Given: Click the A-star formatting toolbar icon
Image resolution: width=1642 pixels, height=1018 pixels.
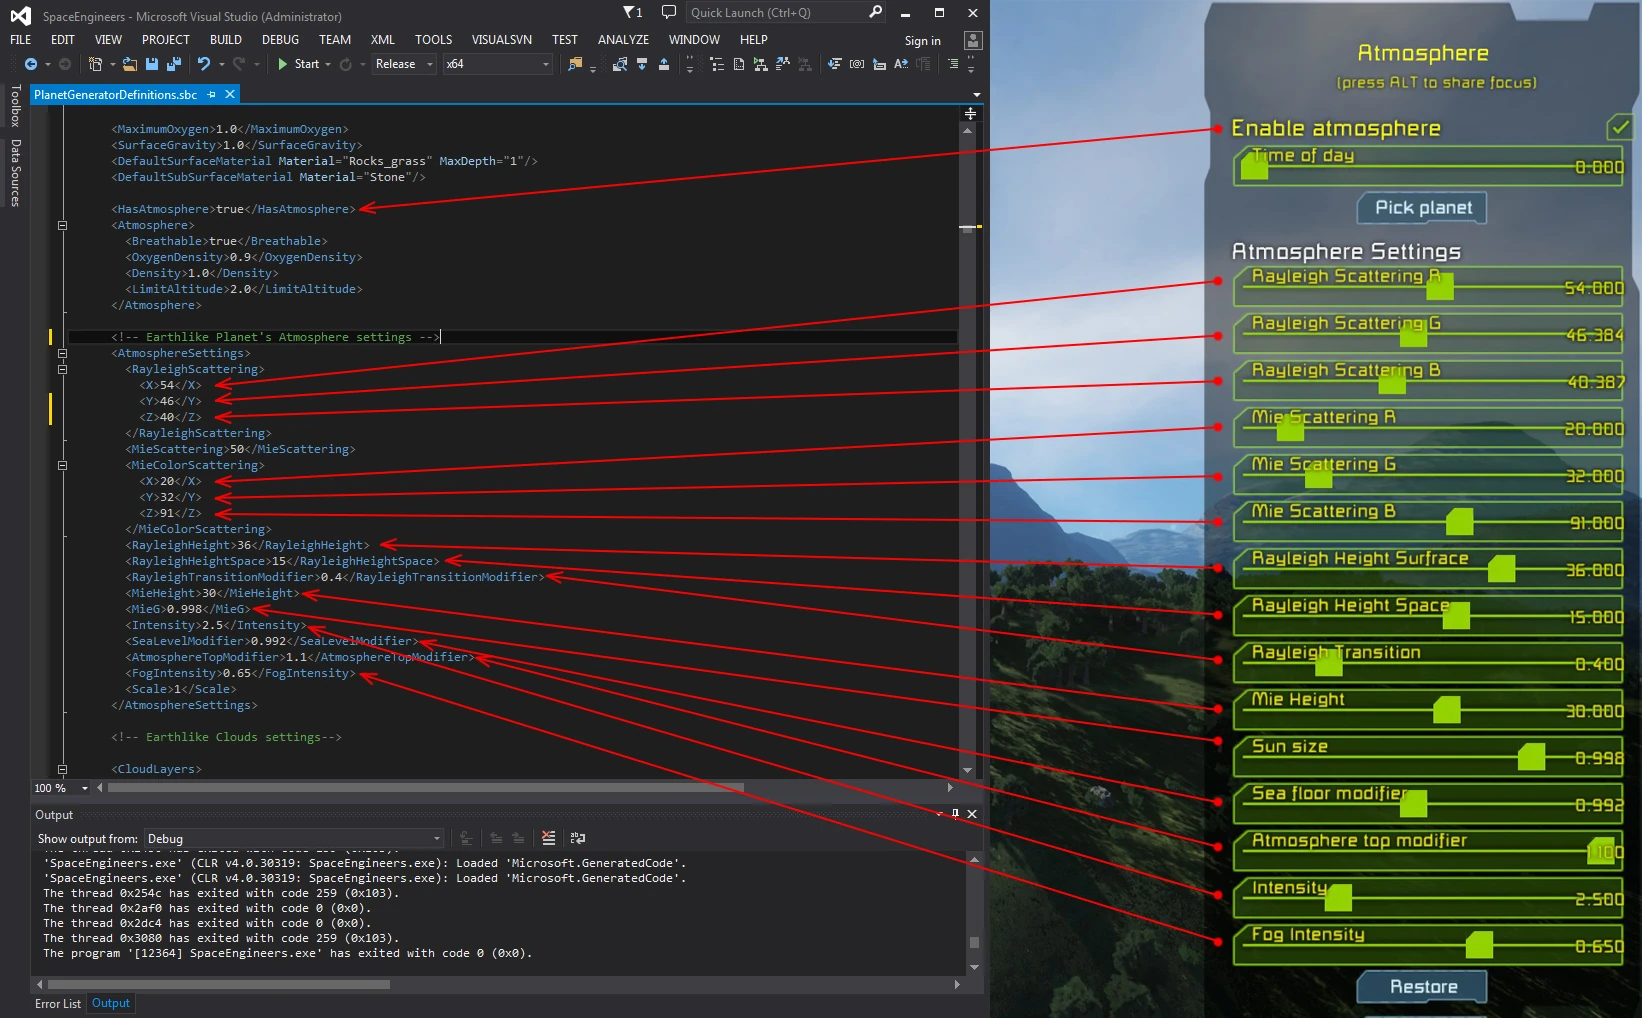Looking at the screenshot, I should 901,64.
